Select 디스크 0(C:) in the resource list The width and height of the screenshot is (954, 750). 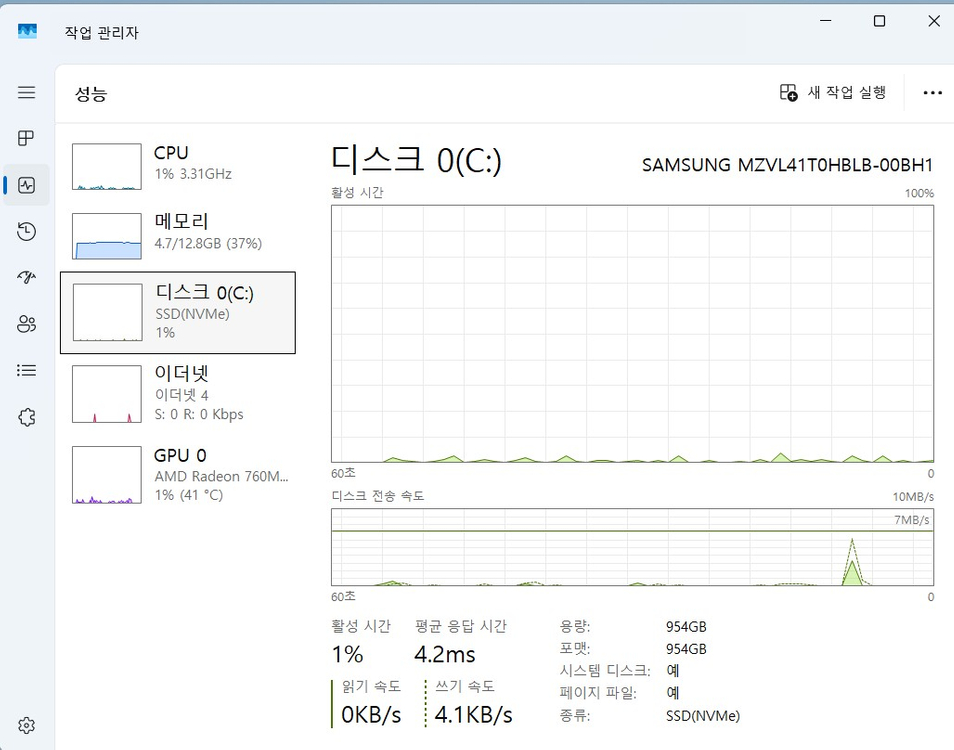tap(178, 312)
